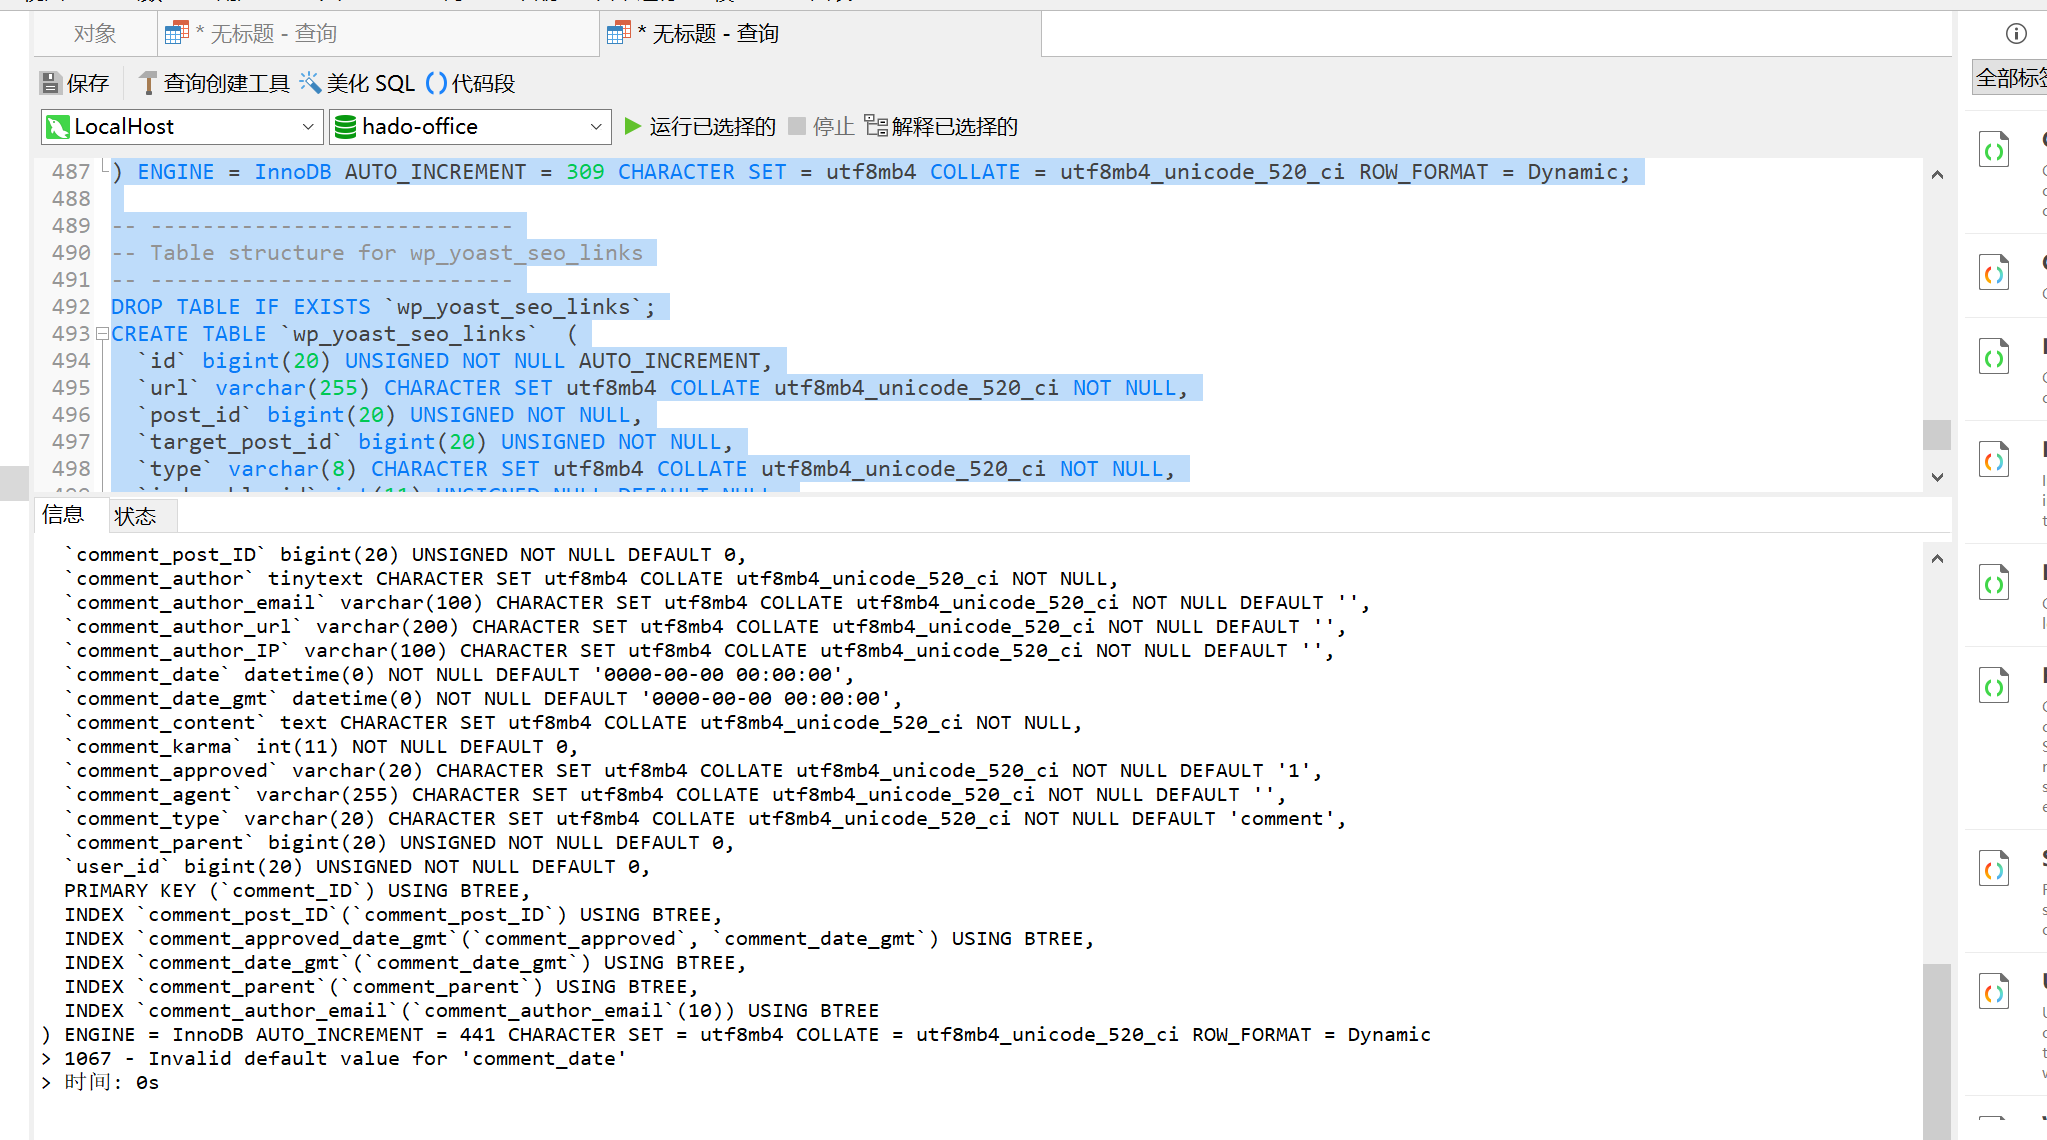The image size is (2047, 1140).
Task: Click the 代码段 snippet icon
Action: point(437,82)
